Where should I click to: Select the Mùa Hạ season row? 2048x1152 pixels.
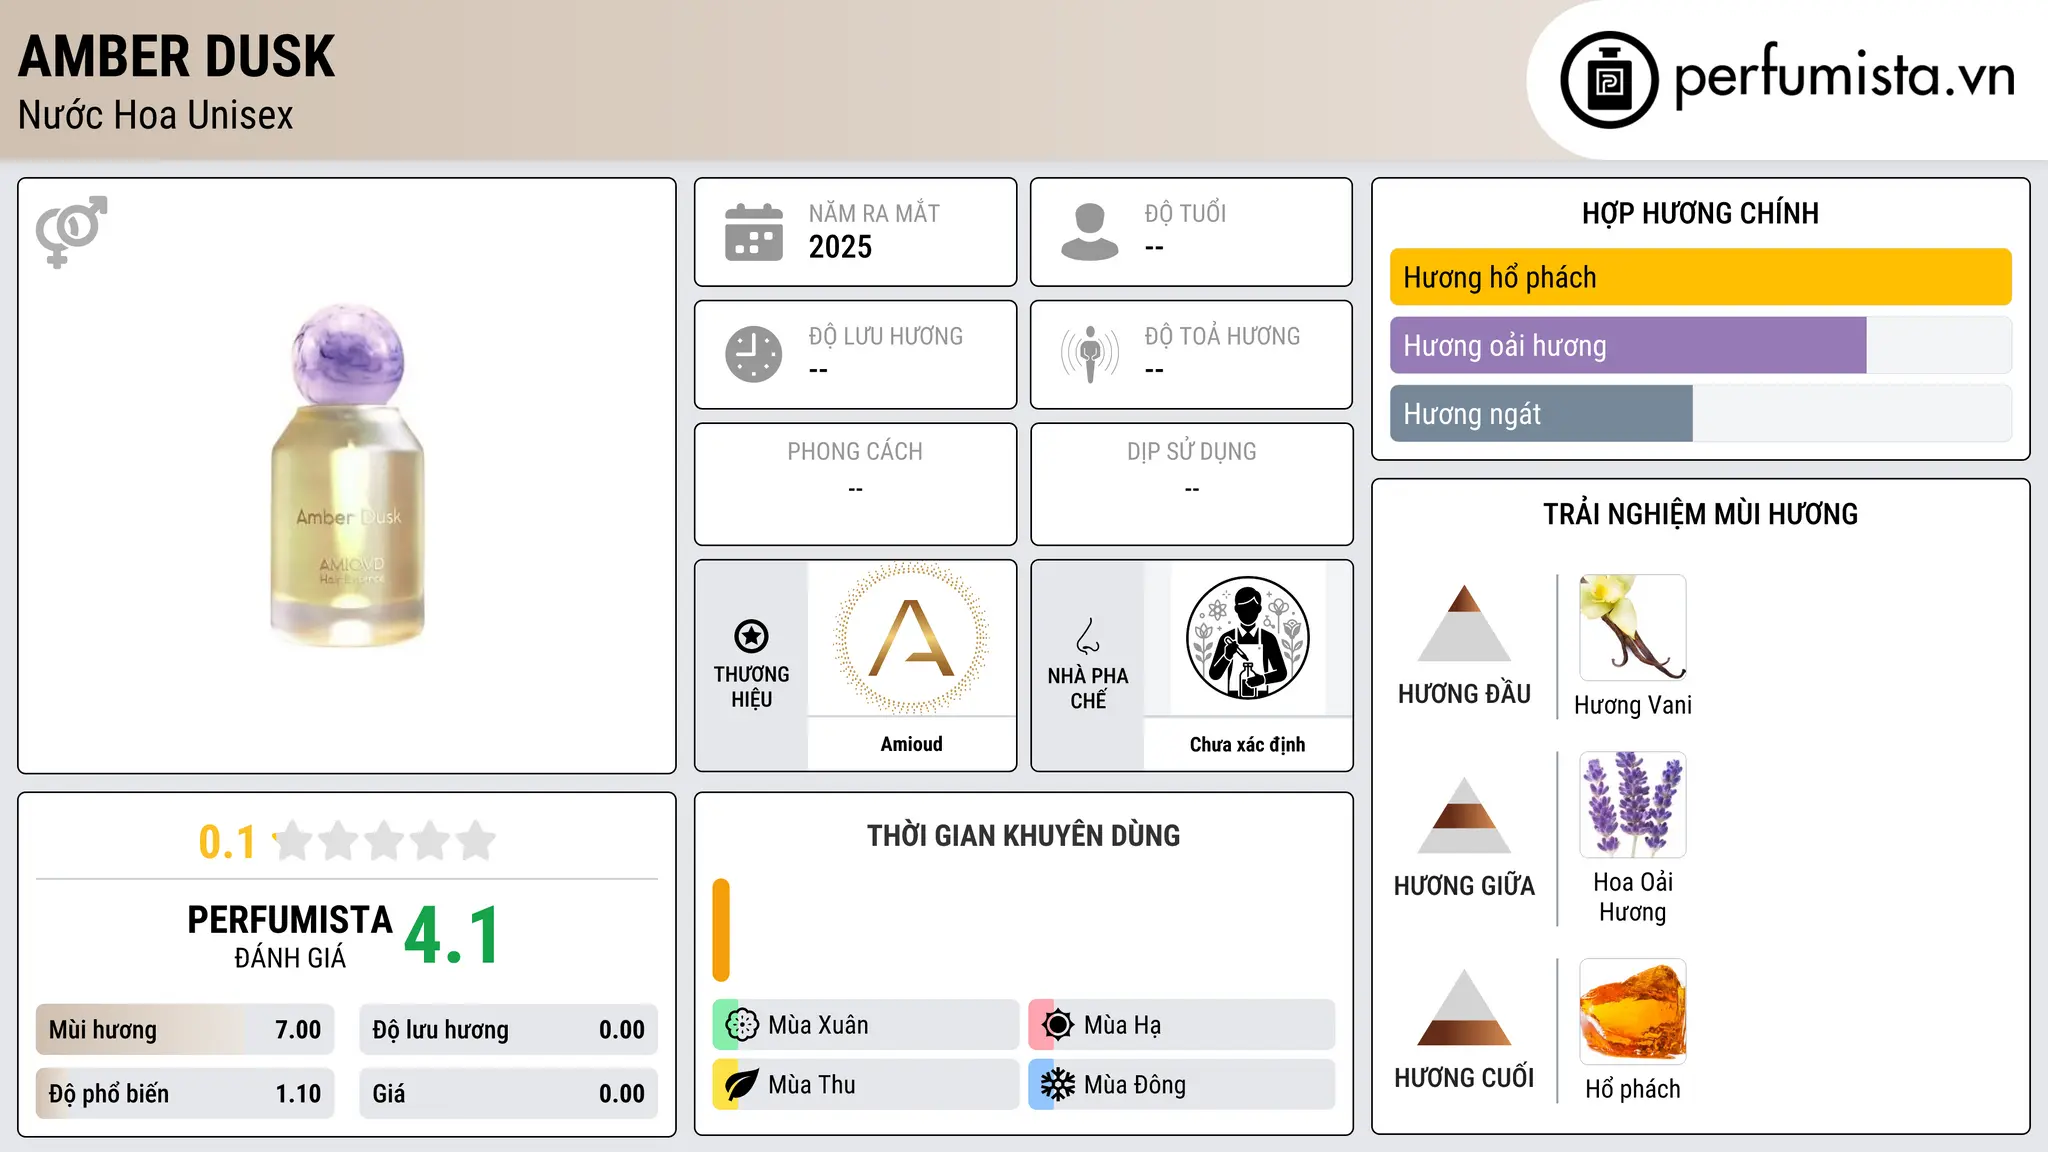tap(1182, 1025)
